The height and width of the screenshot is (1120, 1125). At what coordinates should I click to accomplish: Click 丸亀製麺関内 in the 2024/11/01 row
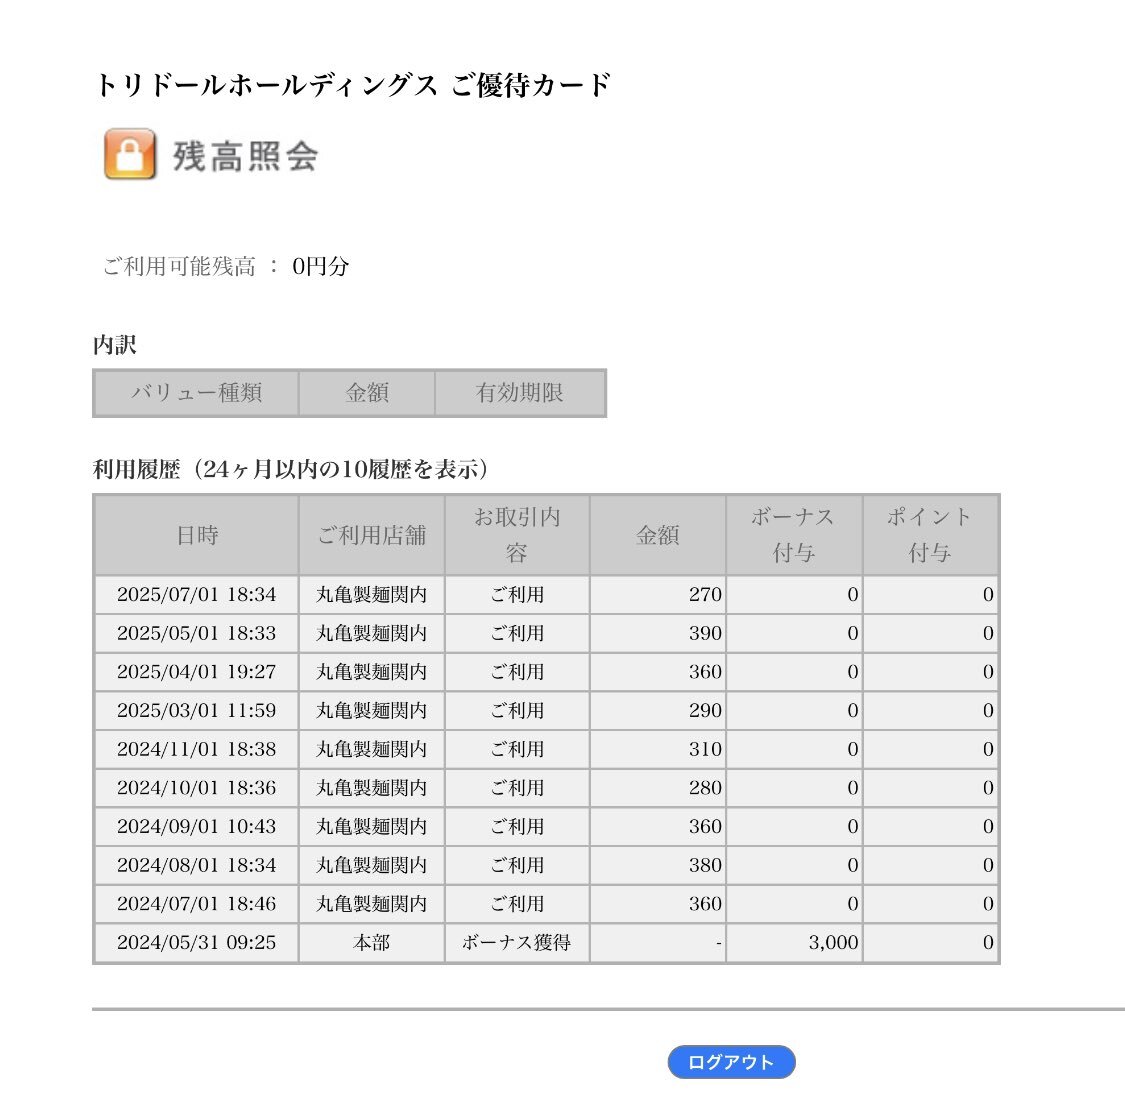coord(372,750)
